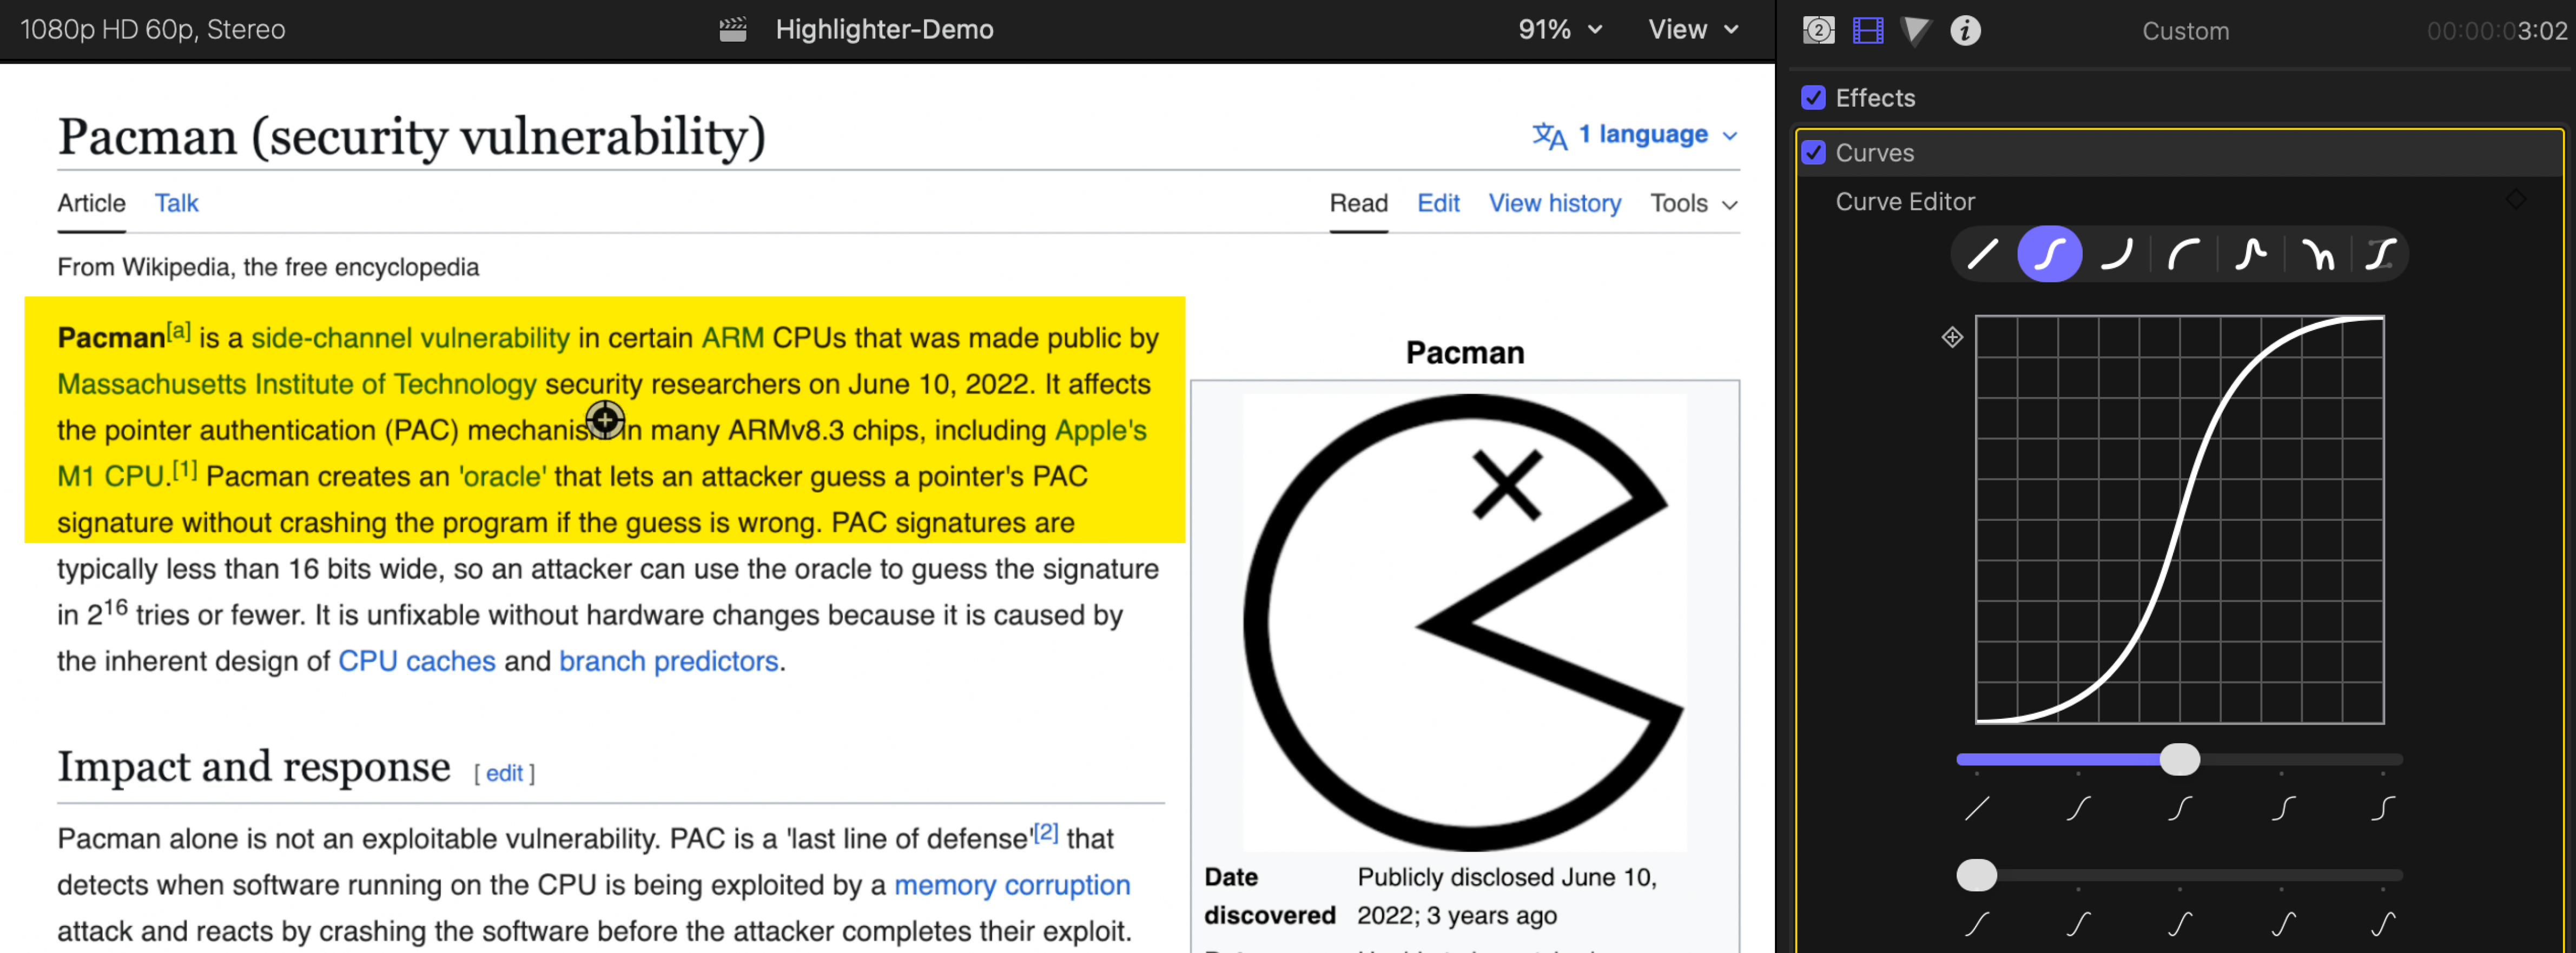Open the Info inspector tab
This screenshot has height=953, width=2576.
coord(1965,30)
